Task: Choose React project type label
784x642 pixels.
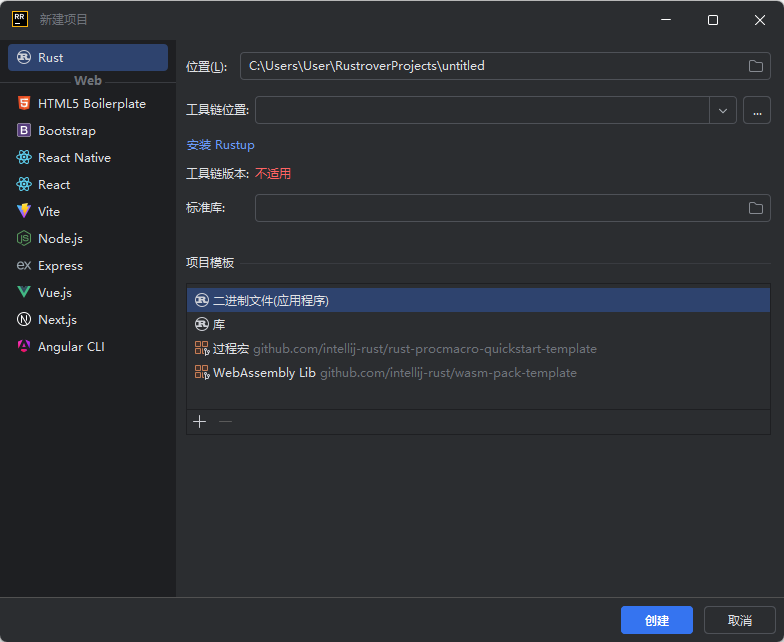Action: pyautogui.click(x=54, y=184)
